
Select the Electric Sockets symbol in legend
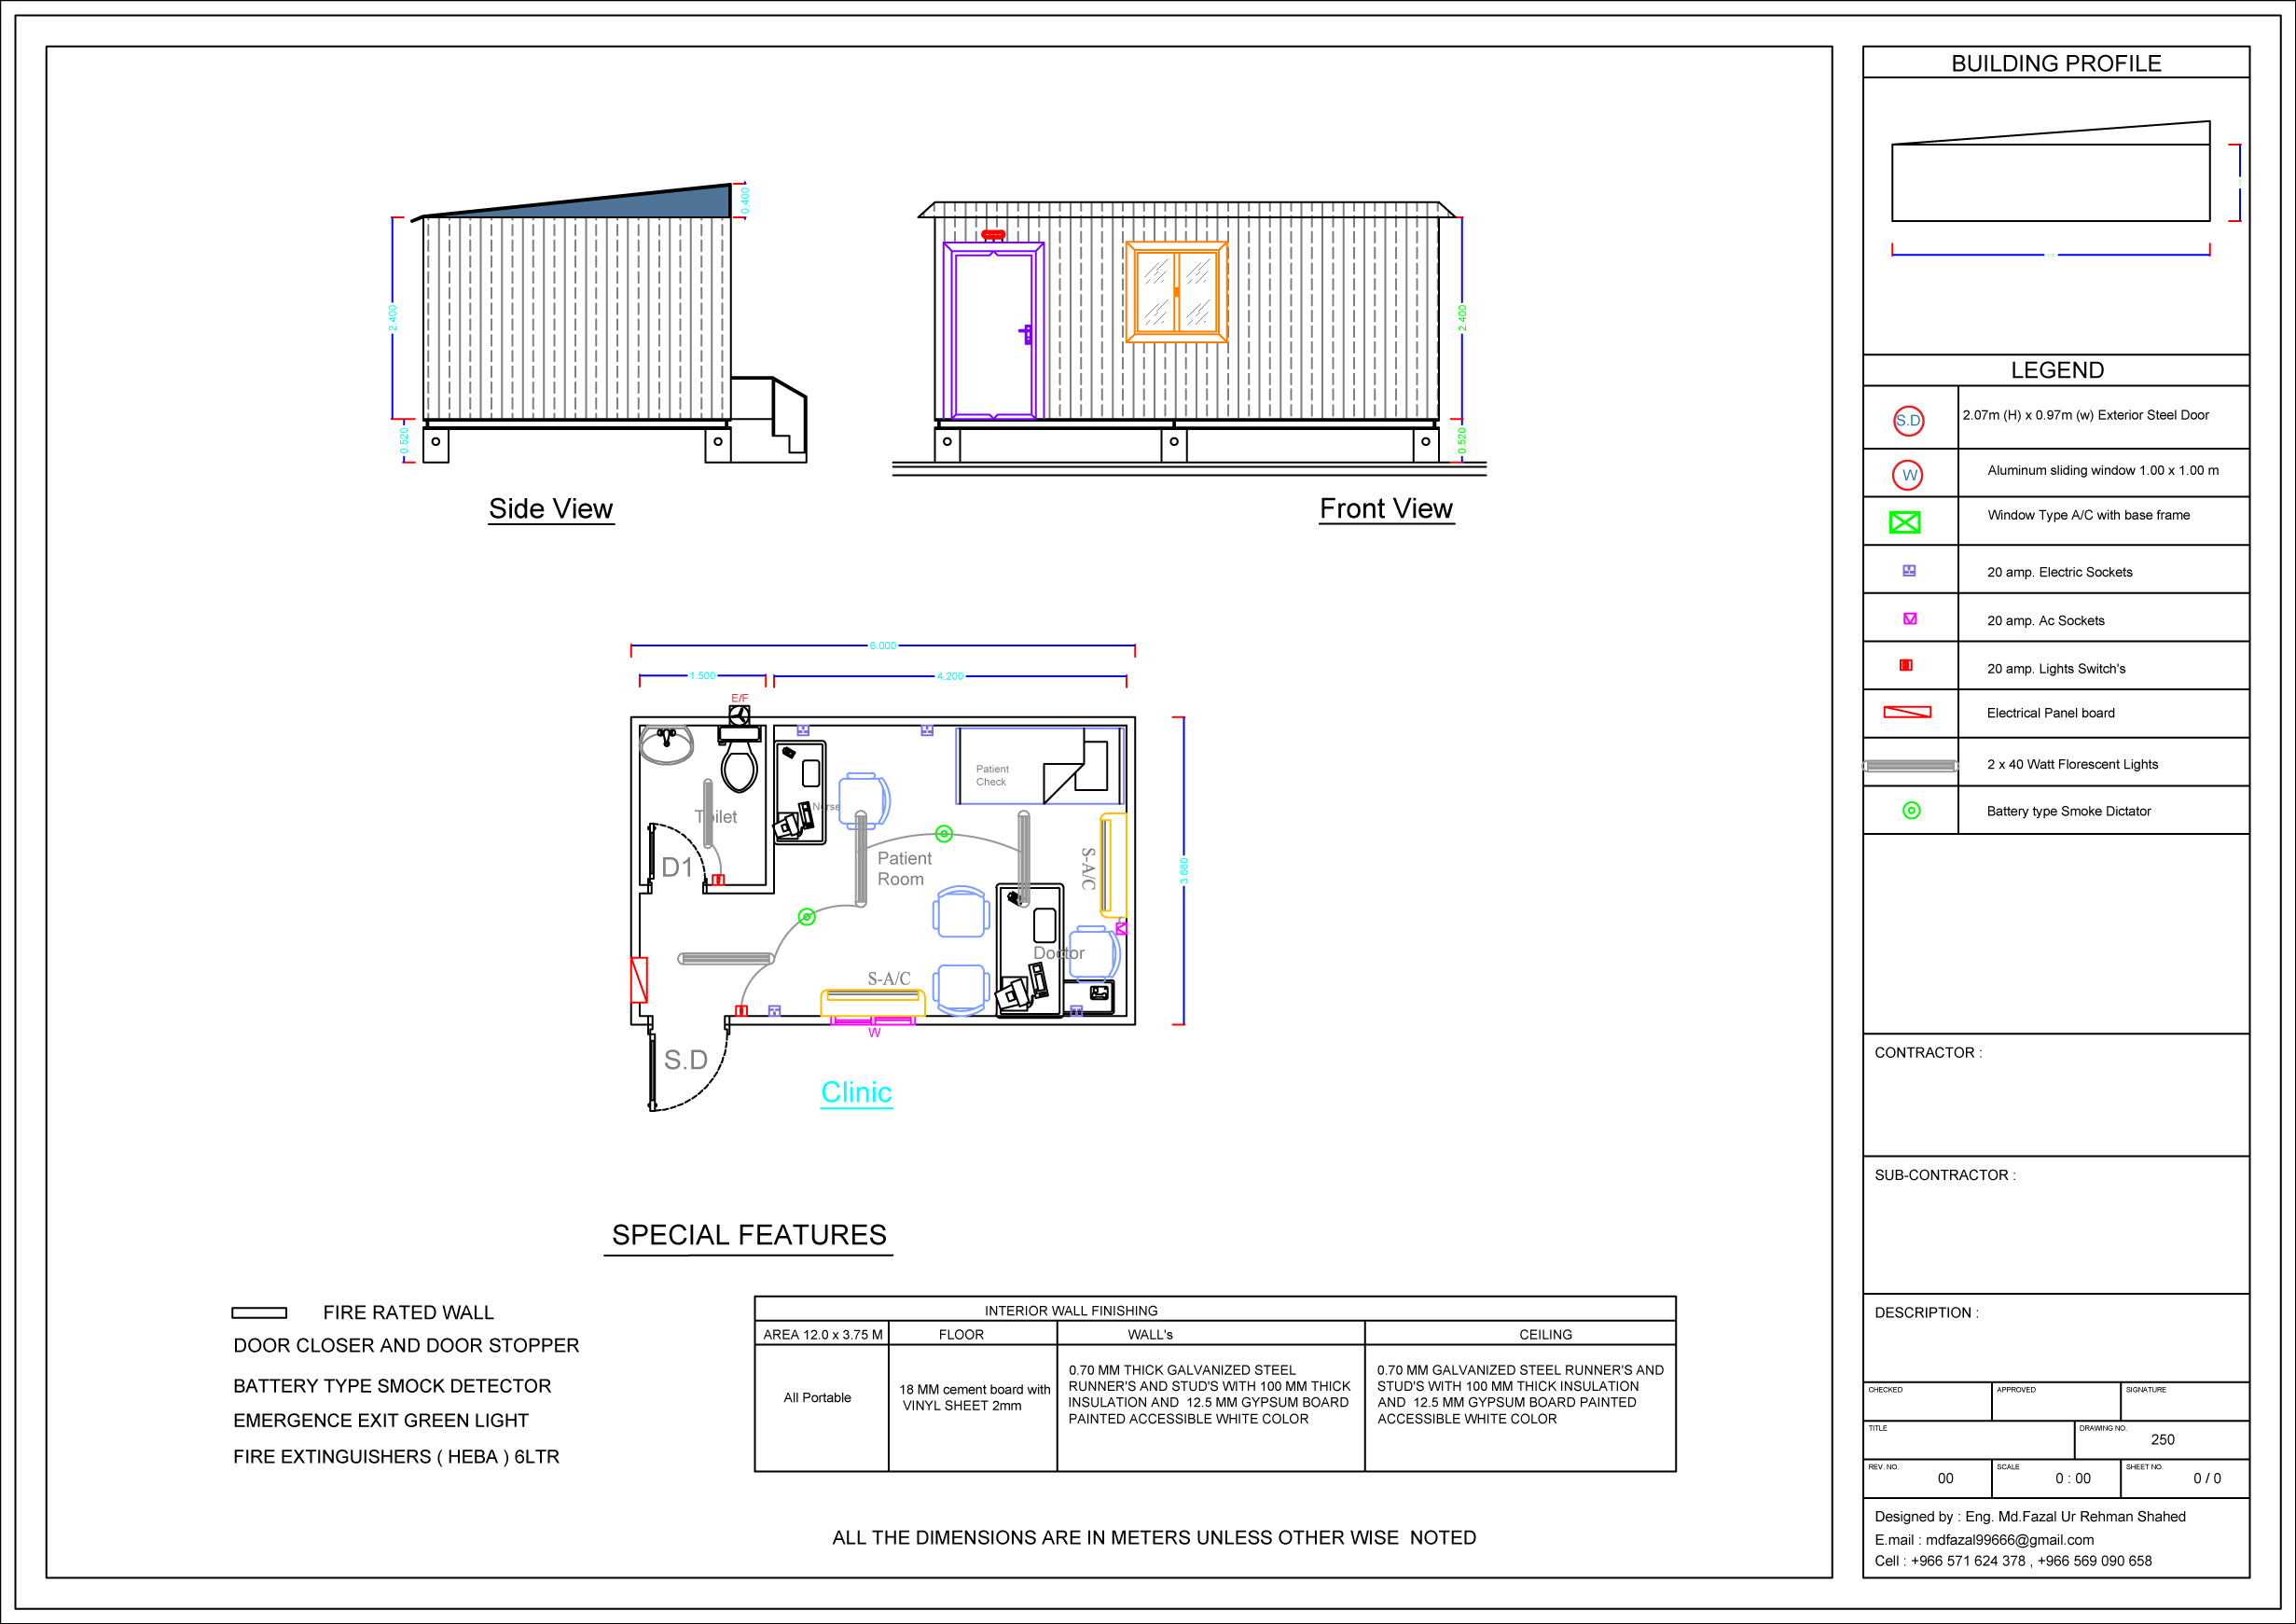pyautogui.click(x=1908, y=571)
